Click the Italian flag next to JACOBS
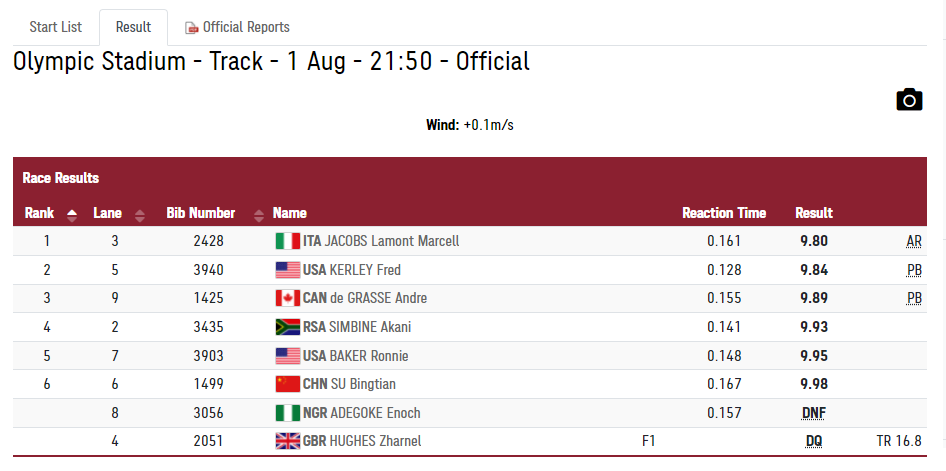This screenshot has height=471, width=946. [288, 241]
